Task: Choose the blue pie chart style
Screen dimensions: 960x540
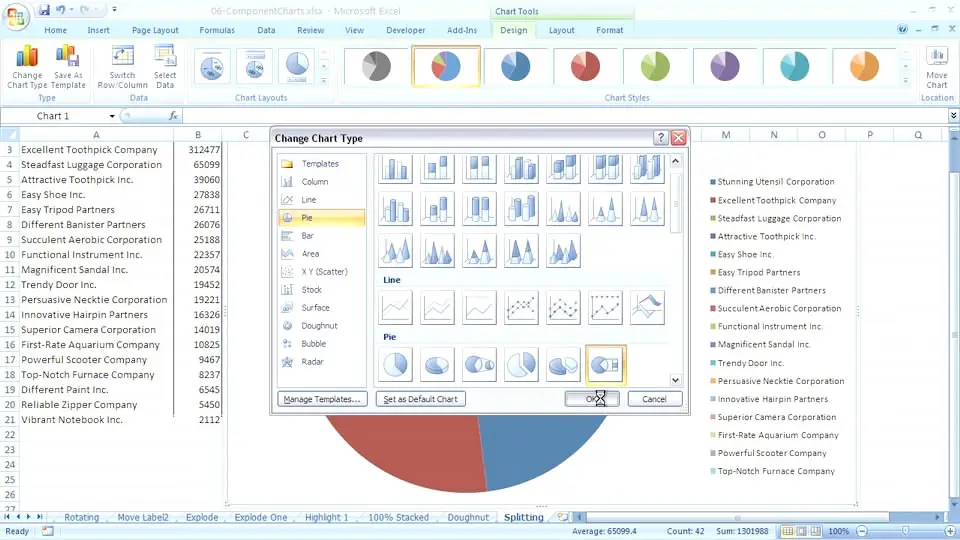Action: point(516,66)
